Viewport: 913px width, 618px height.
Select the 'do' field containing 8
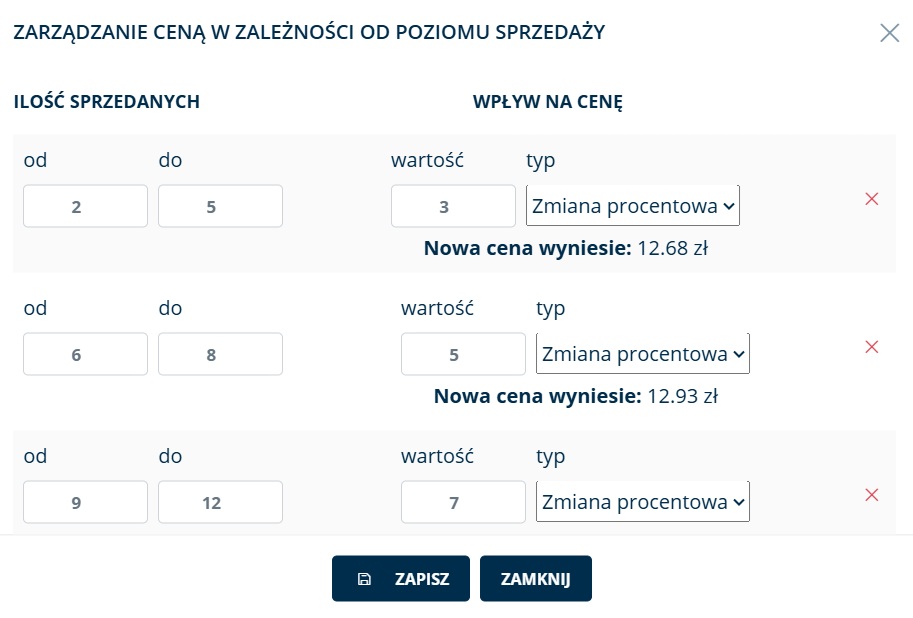pos(221,354)
